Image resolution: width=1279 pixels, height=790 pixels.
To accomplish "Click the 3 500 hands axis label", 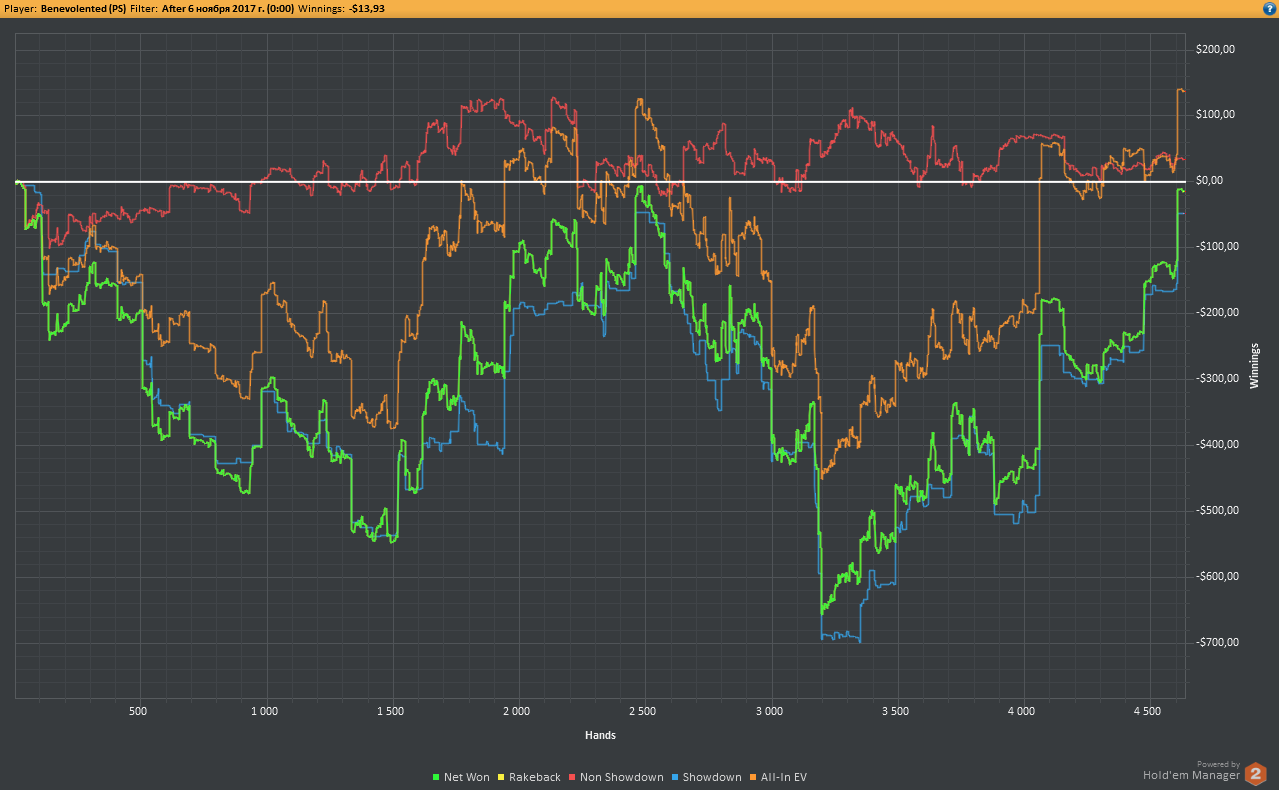I will click(895, 711).
